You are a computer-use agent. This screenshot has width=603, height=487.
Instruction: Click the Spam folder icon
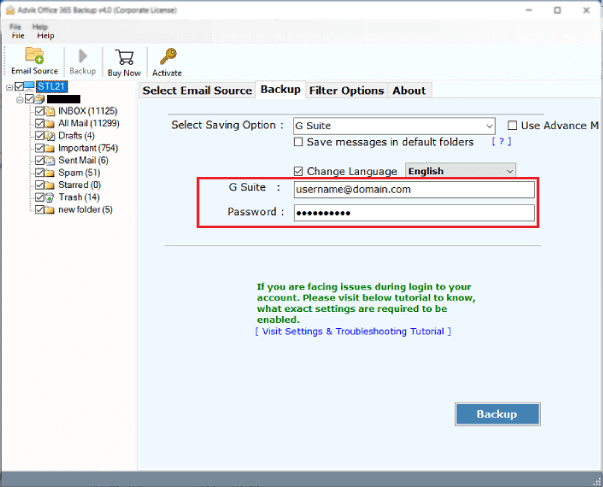pos(50,173)
